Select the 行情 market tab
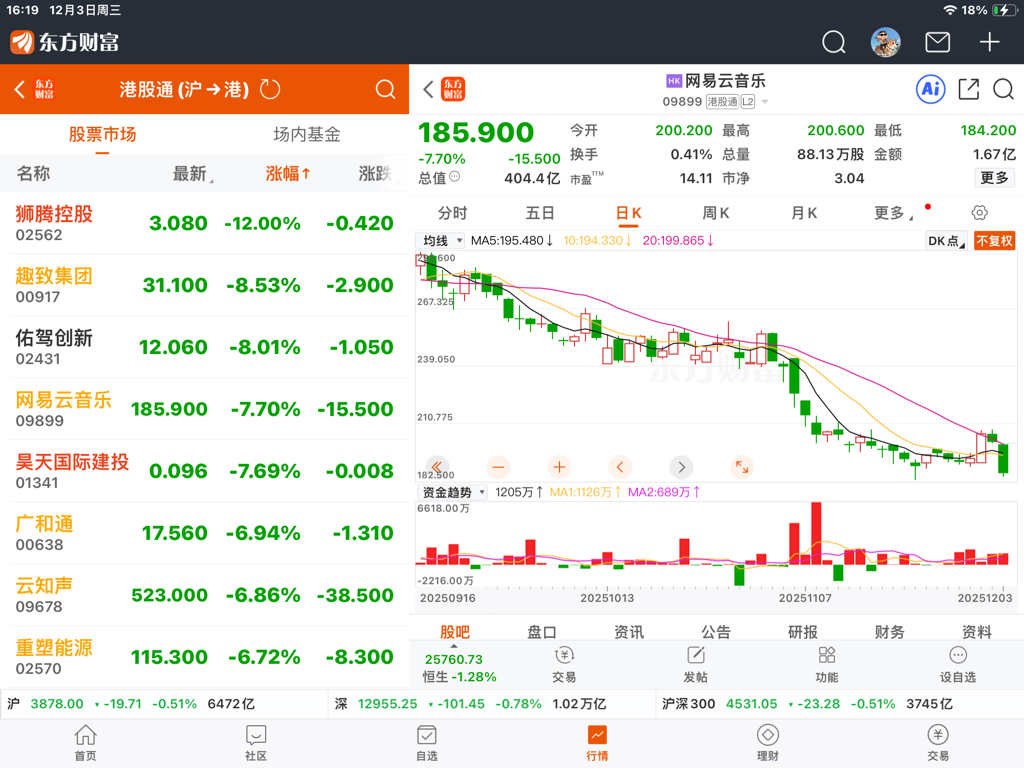 (597, 743)
